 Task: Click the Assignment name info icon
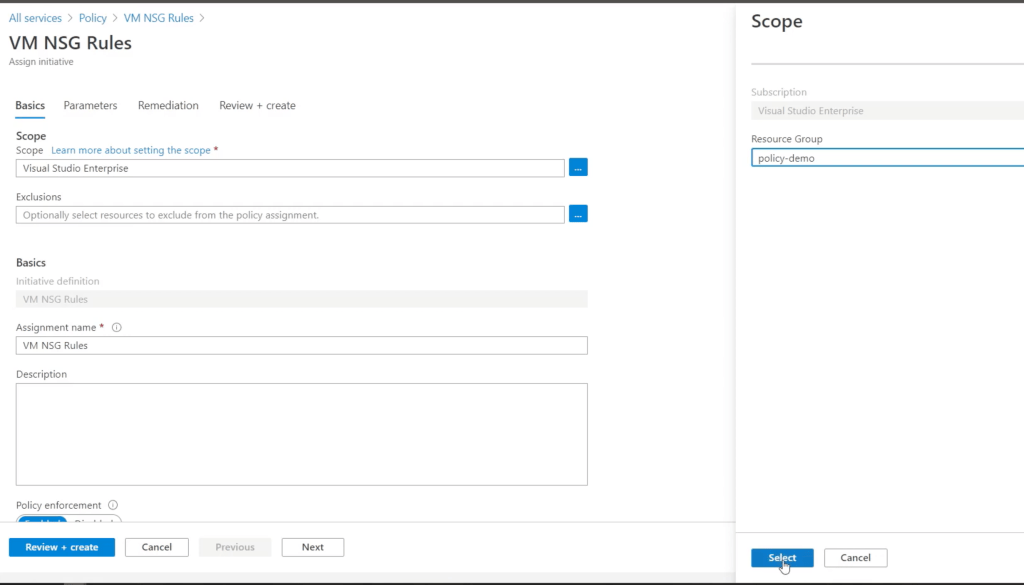pos(117,328)
